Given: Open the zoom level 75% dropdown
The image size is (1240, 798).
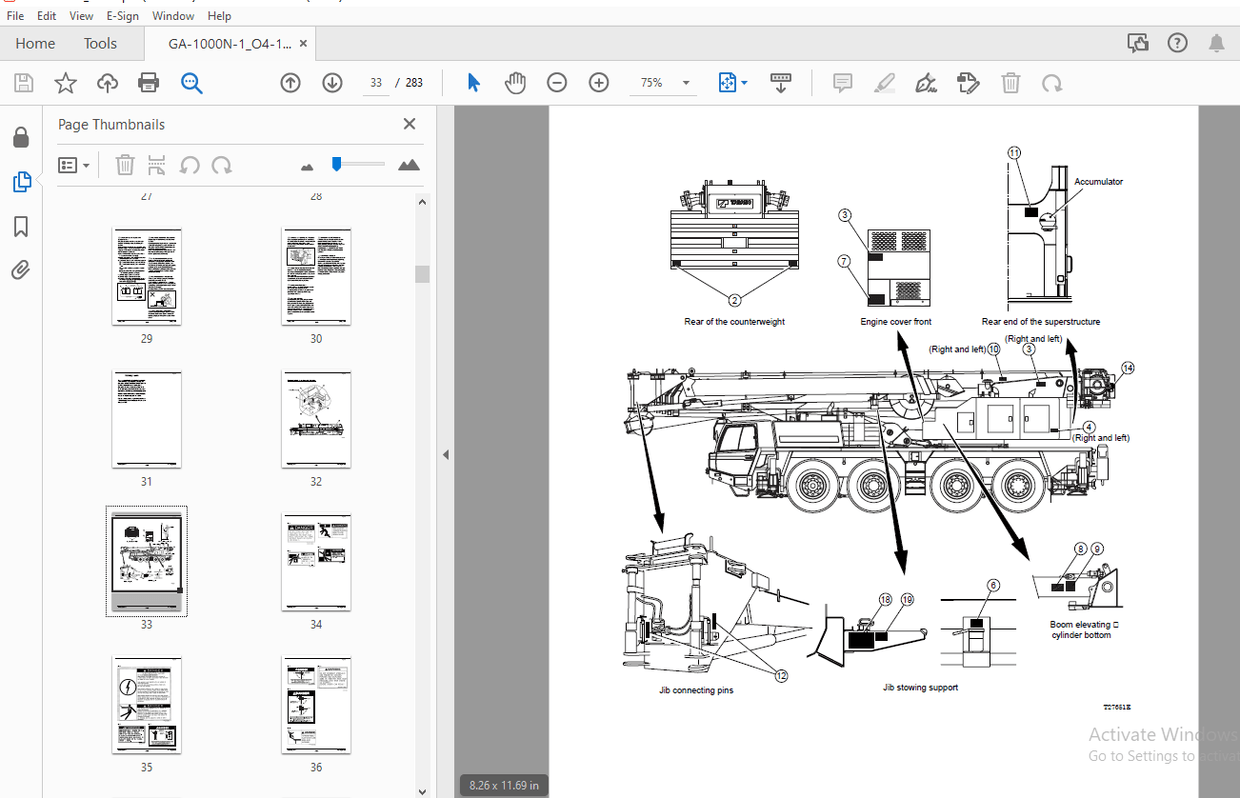Looking at the screenshot, I should click(663, 83).
